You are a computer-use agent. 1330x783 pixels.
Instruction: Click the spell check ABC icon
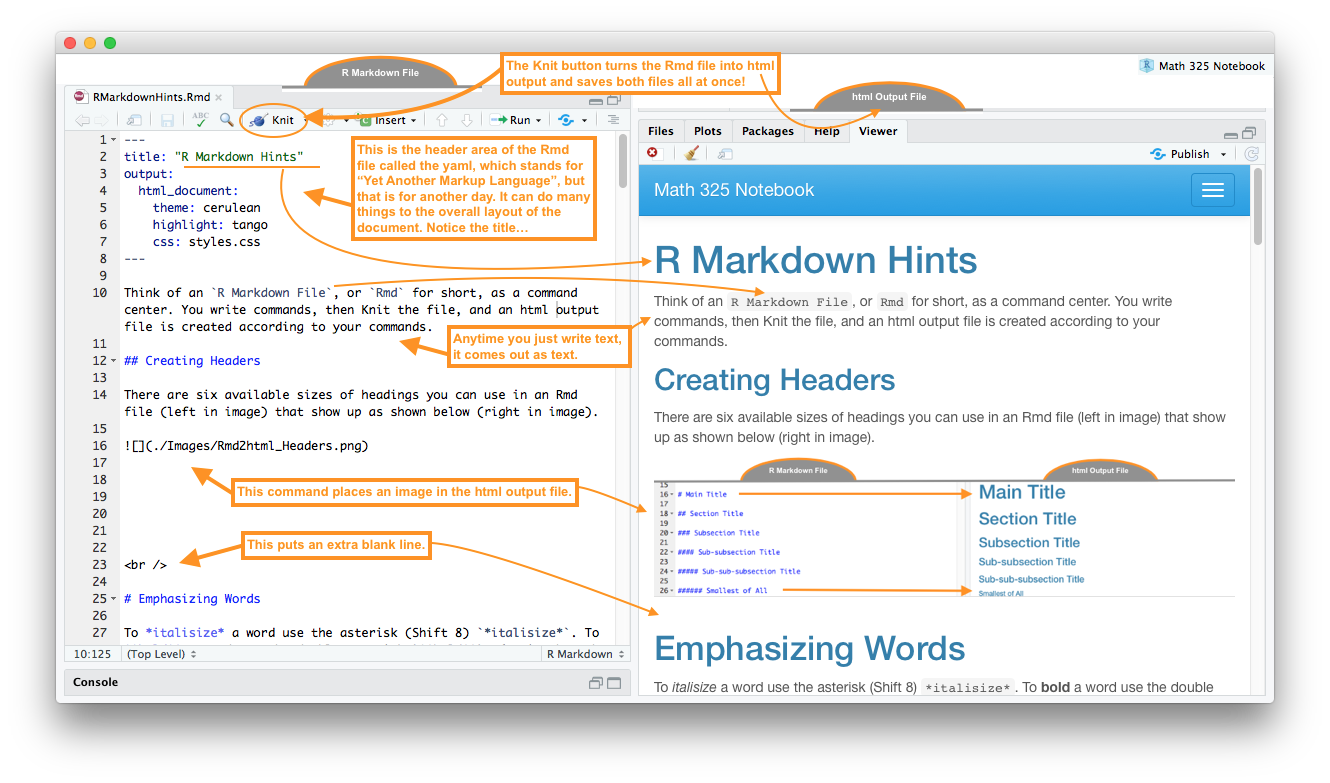tap(201, 120)
